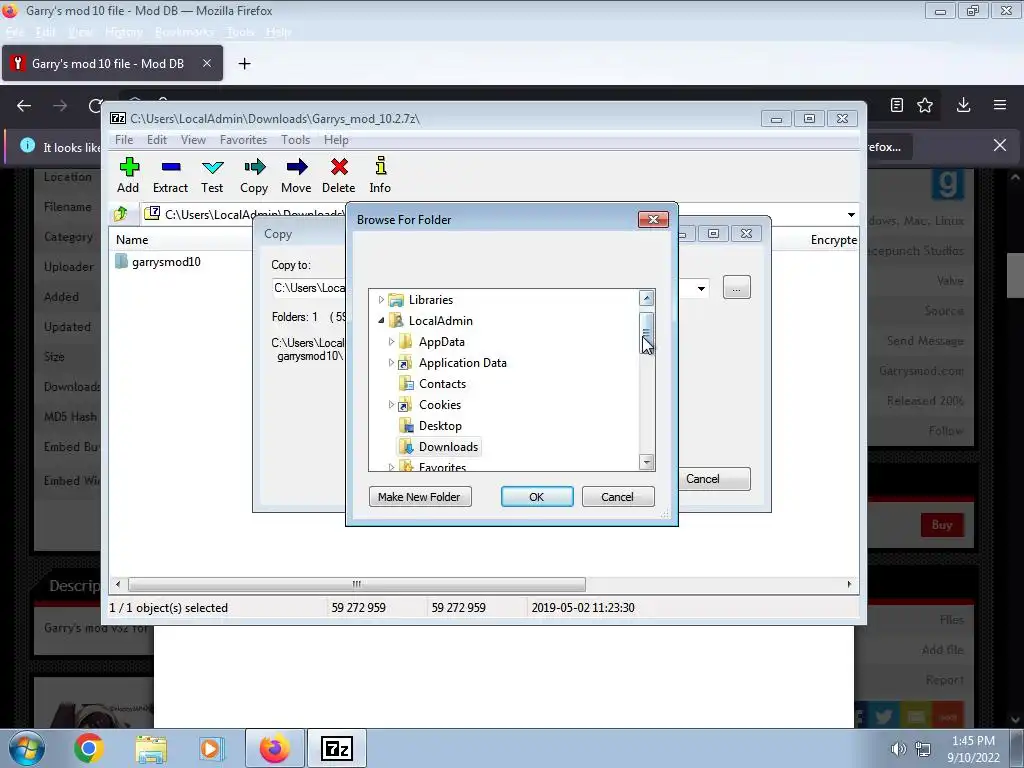Open the Help menu in 7-Zip
This screenshot has width=1024, height=768.
pyautogui.click(x=336, y=140)
